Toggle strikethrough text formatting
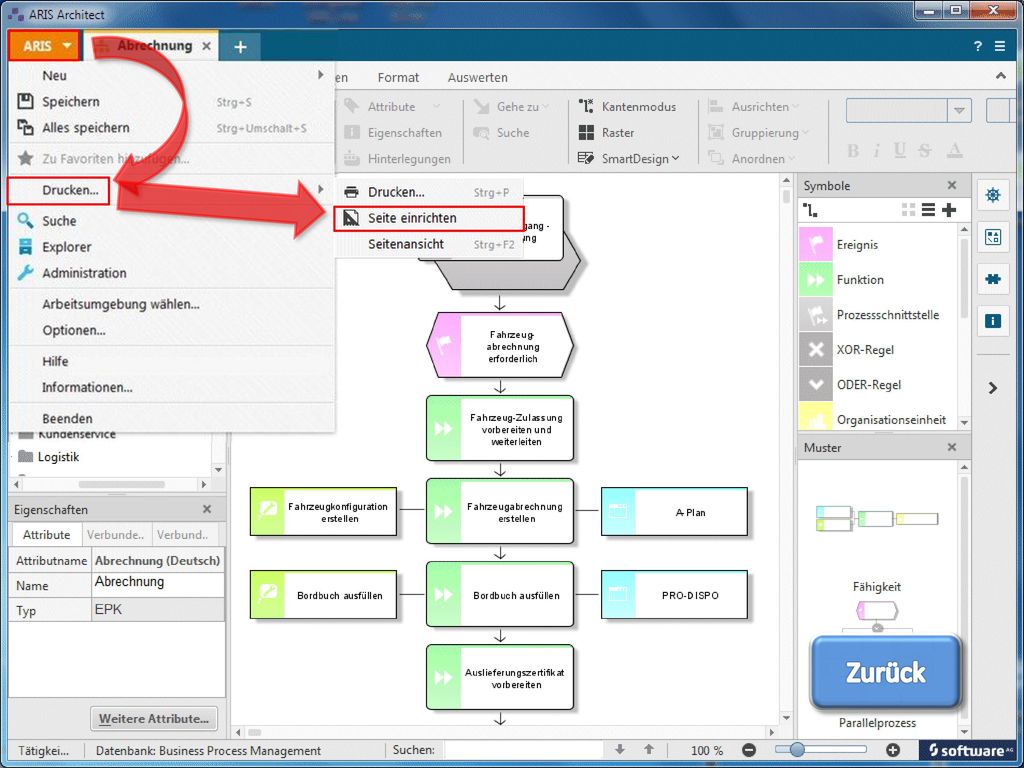The height and width of the screenshot is (768, 1024). pyautogui.click(x=925, y=151)
